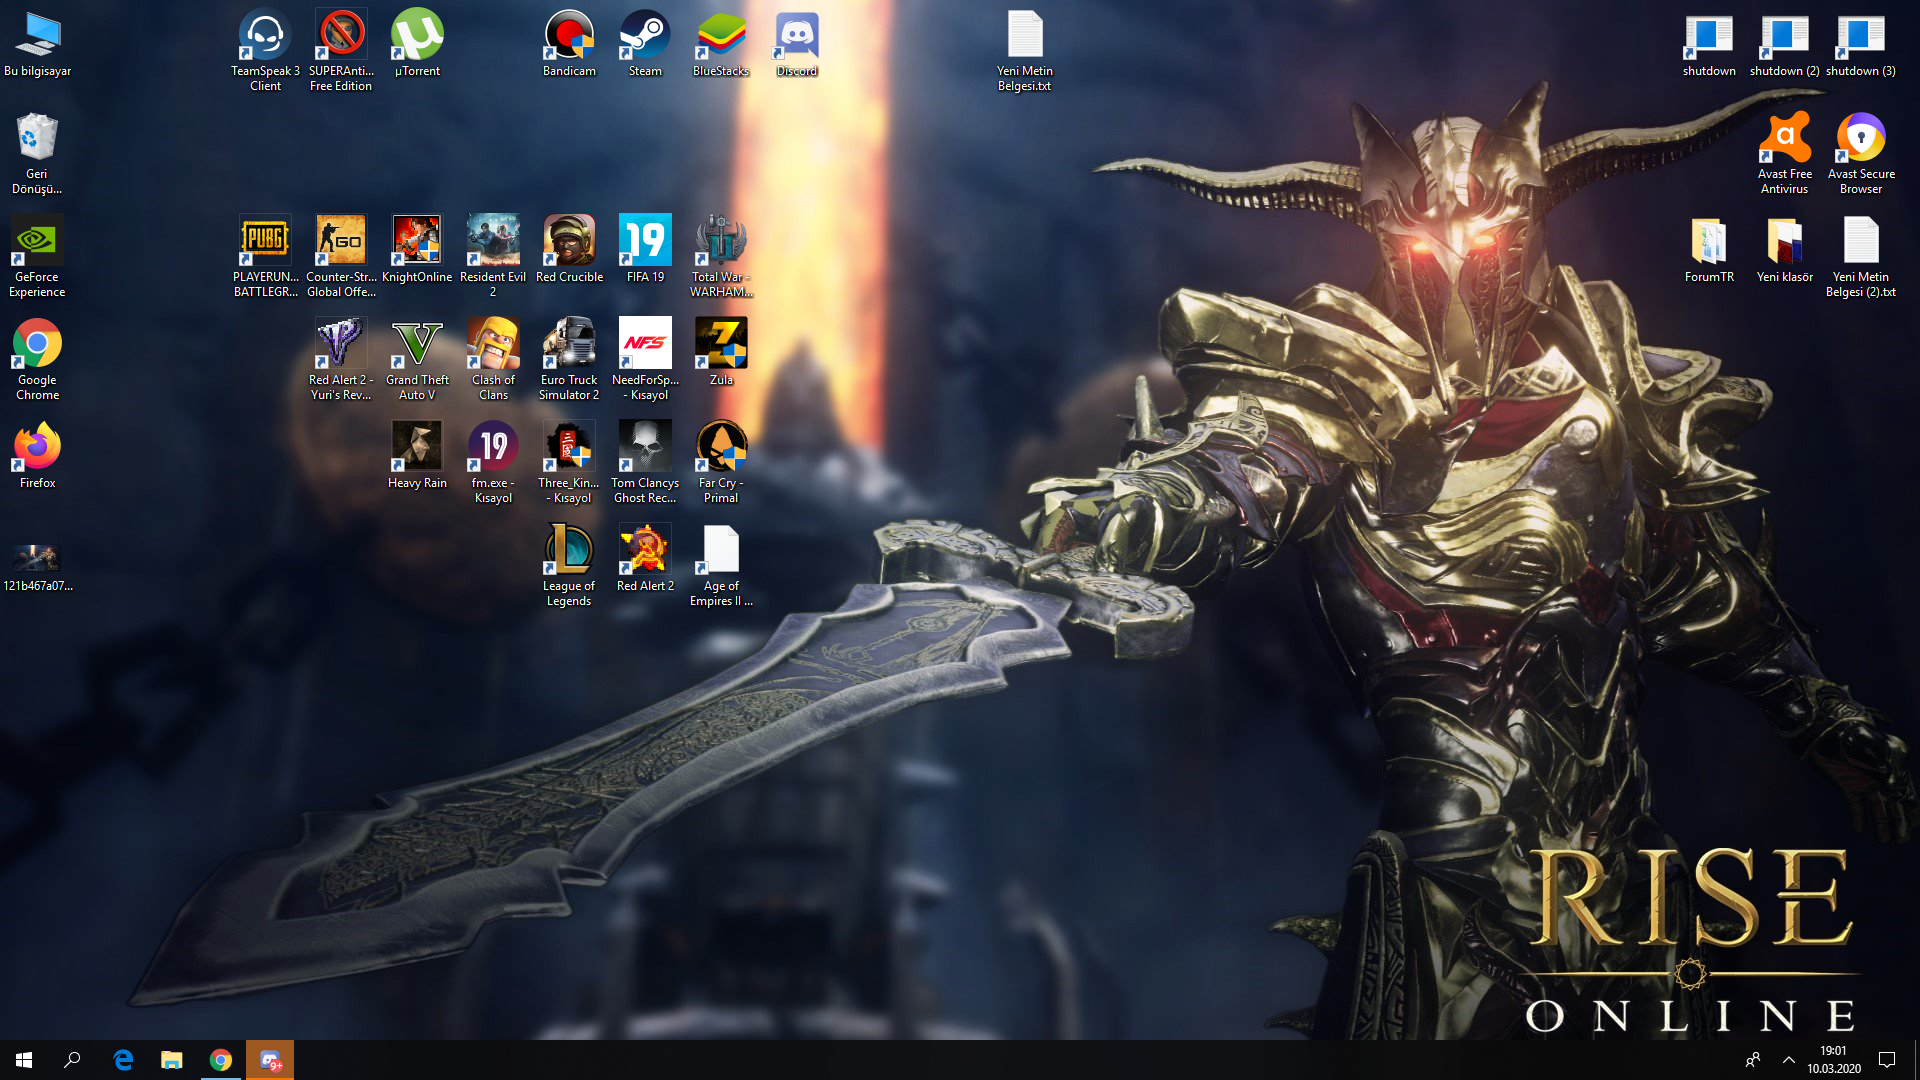The width and height of the screenshot is (1920, 1080).
Task: Select Yeni Metin Belgesi (2).txt file
Action: point(1862,256)
